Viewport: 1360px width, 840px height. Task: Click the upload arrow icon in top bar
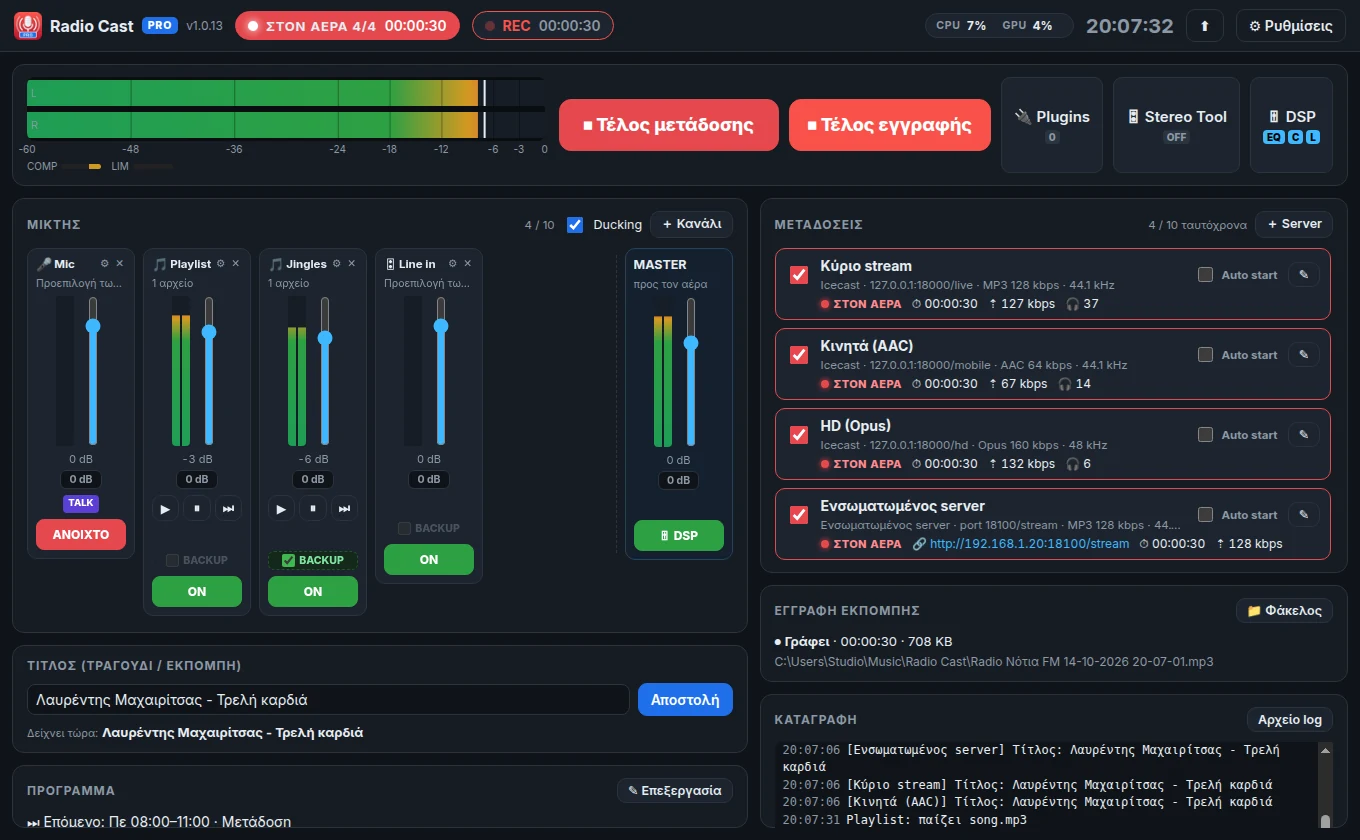[x=1205, y=26]
